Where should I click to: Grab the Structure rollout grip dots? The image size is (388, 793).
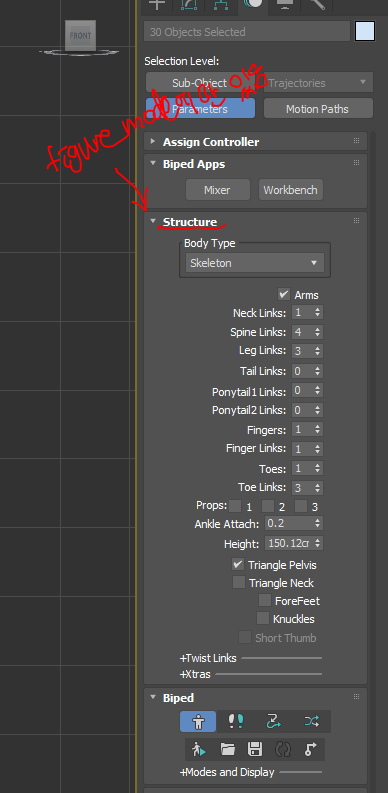coord(357,221)
